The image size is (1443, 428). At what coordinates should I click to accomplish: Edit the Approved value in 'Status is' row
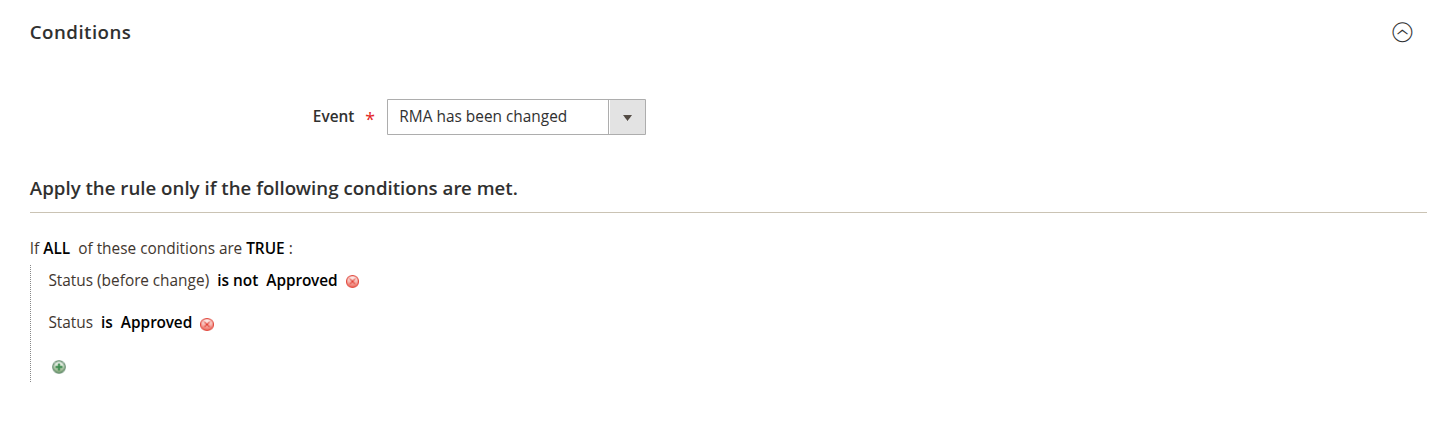[156, 323]
